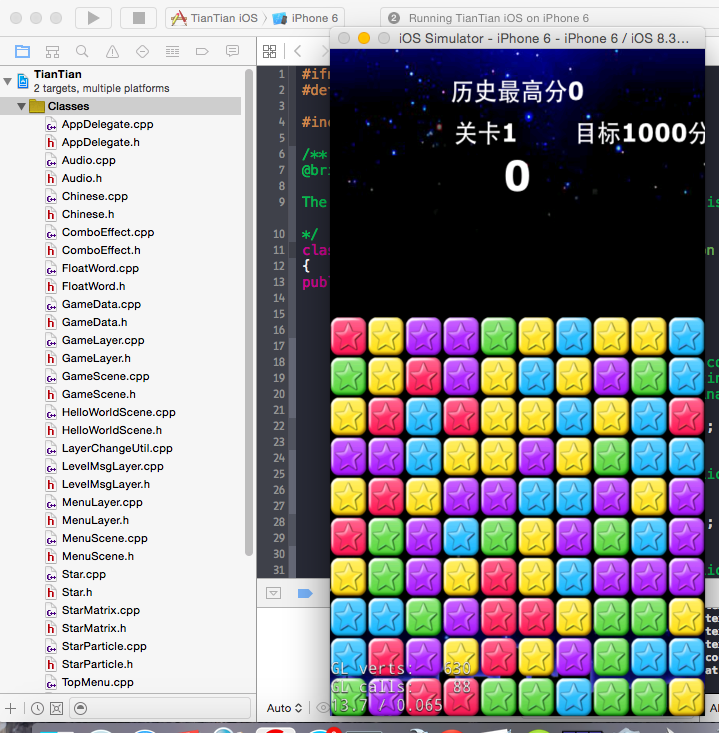The height and width of the screenshot is (733, 719).
Task: Open the Issue navigator
Action: tap(112, 51)
